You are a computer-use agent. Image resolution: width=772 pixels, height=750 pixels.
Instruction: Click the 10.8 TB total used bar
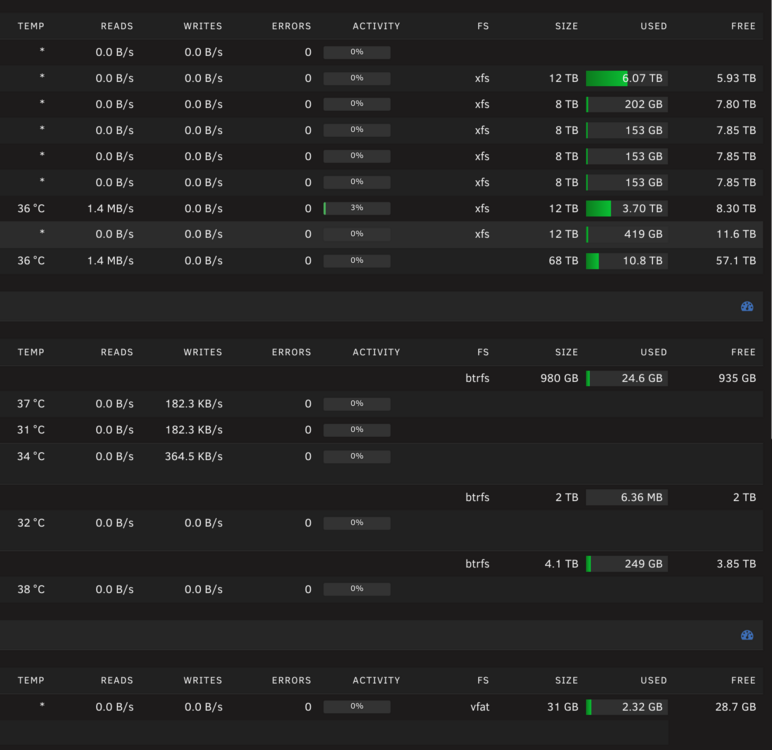click(x=627, y=261)
